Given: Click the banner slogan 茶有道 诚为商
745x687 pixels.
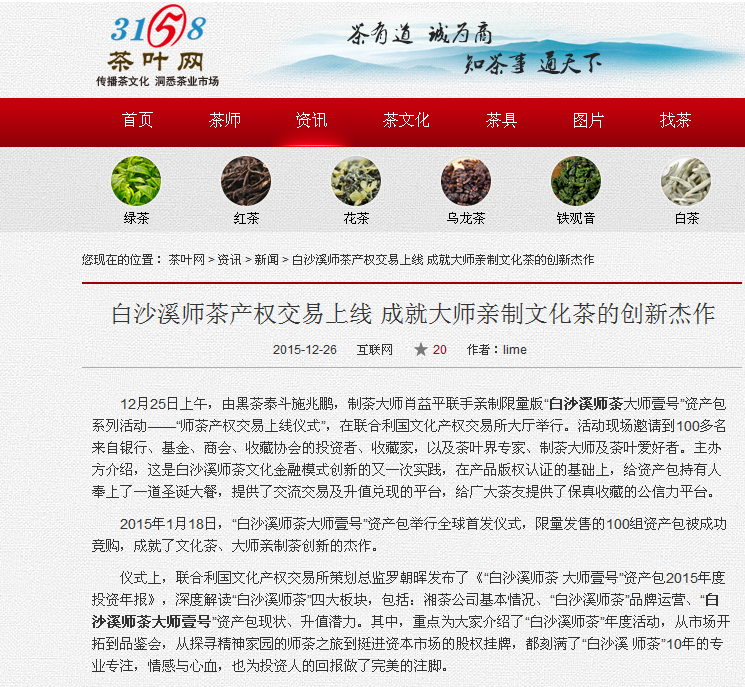Looking at the screenshot, I should tap(419, 34).
